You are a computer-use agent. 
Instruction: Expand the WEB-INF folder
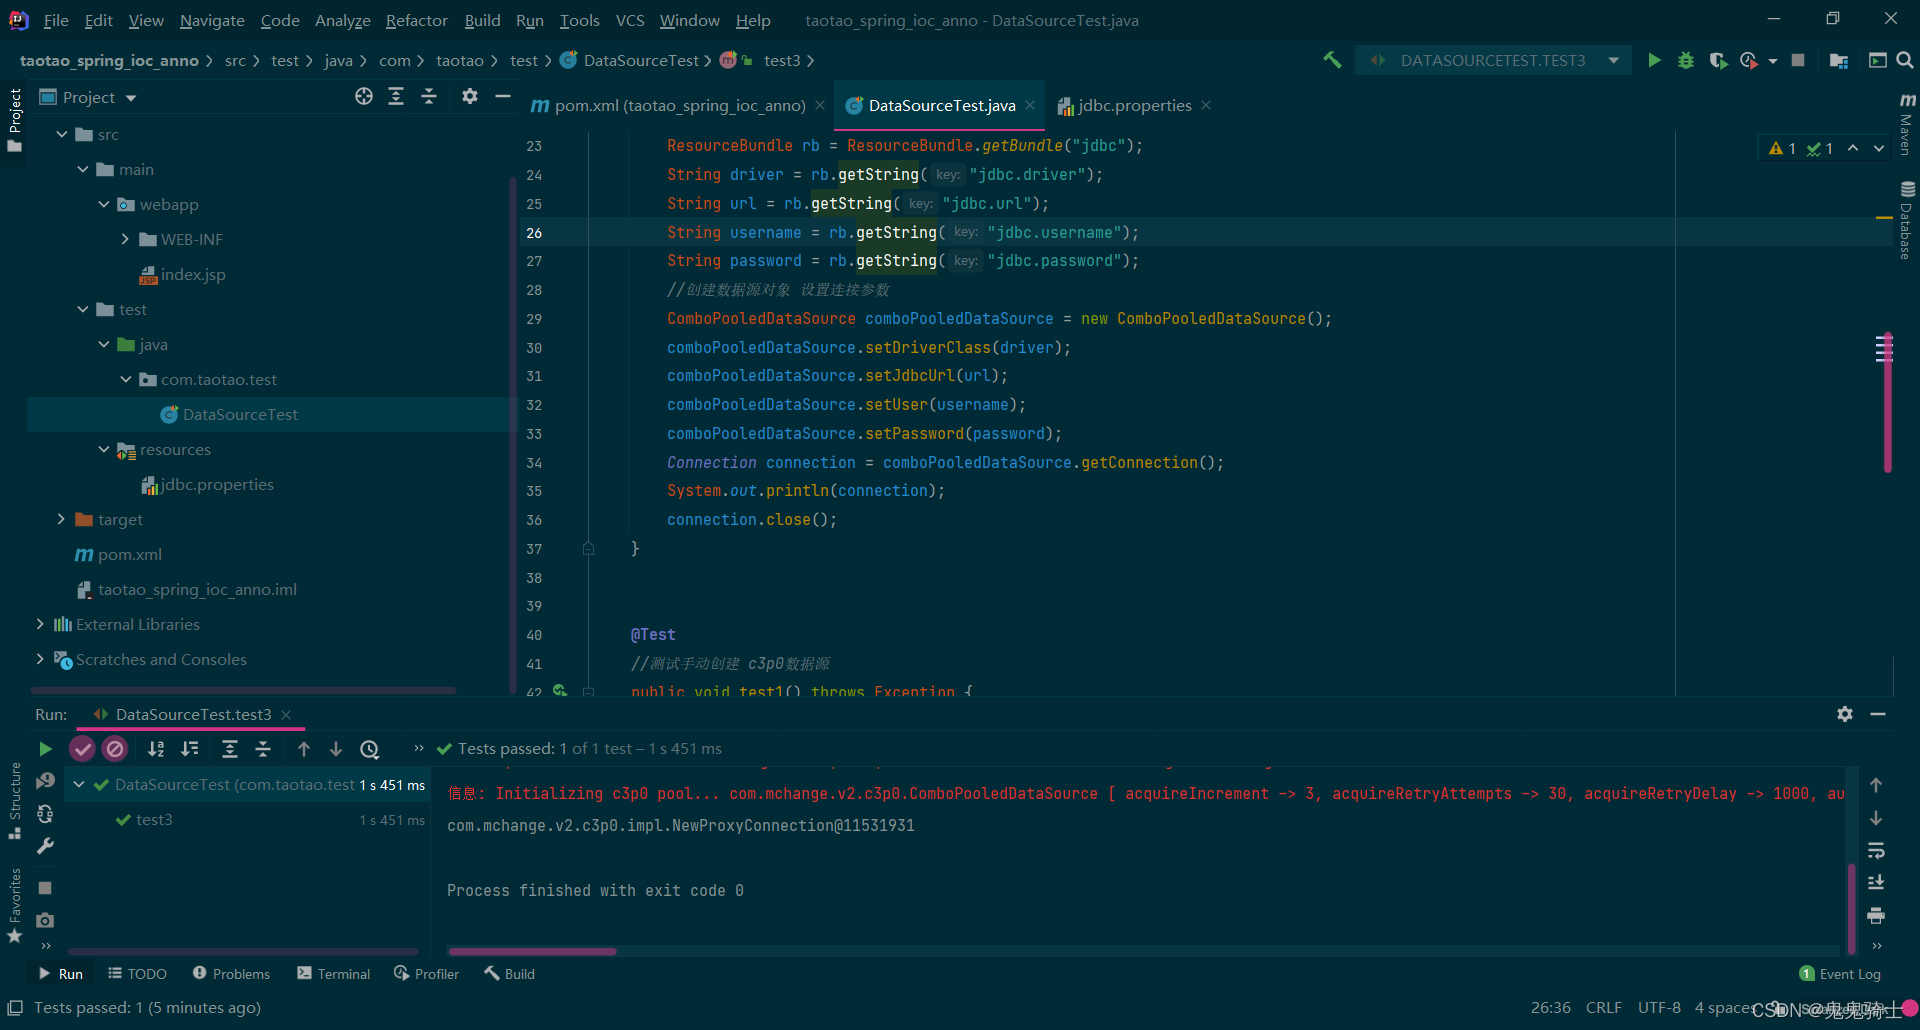[x=125, y=239]
